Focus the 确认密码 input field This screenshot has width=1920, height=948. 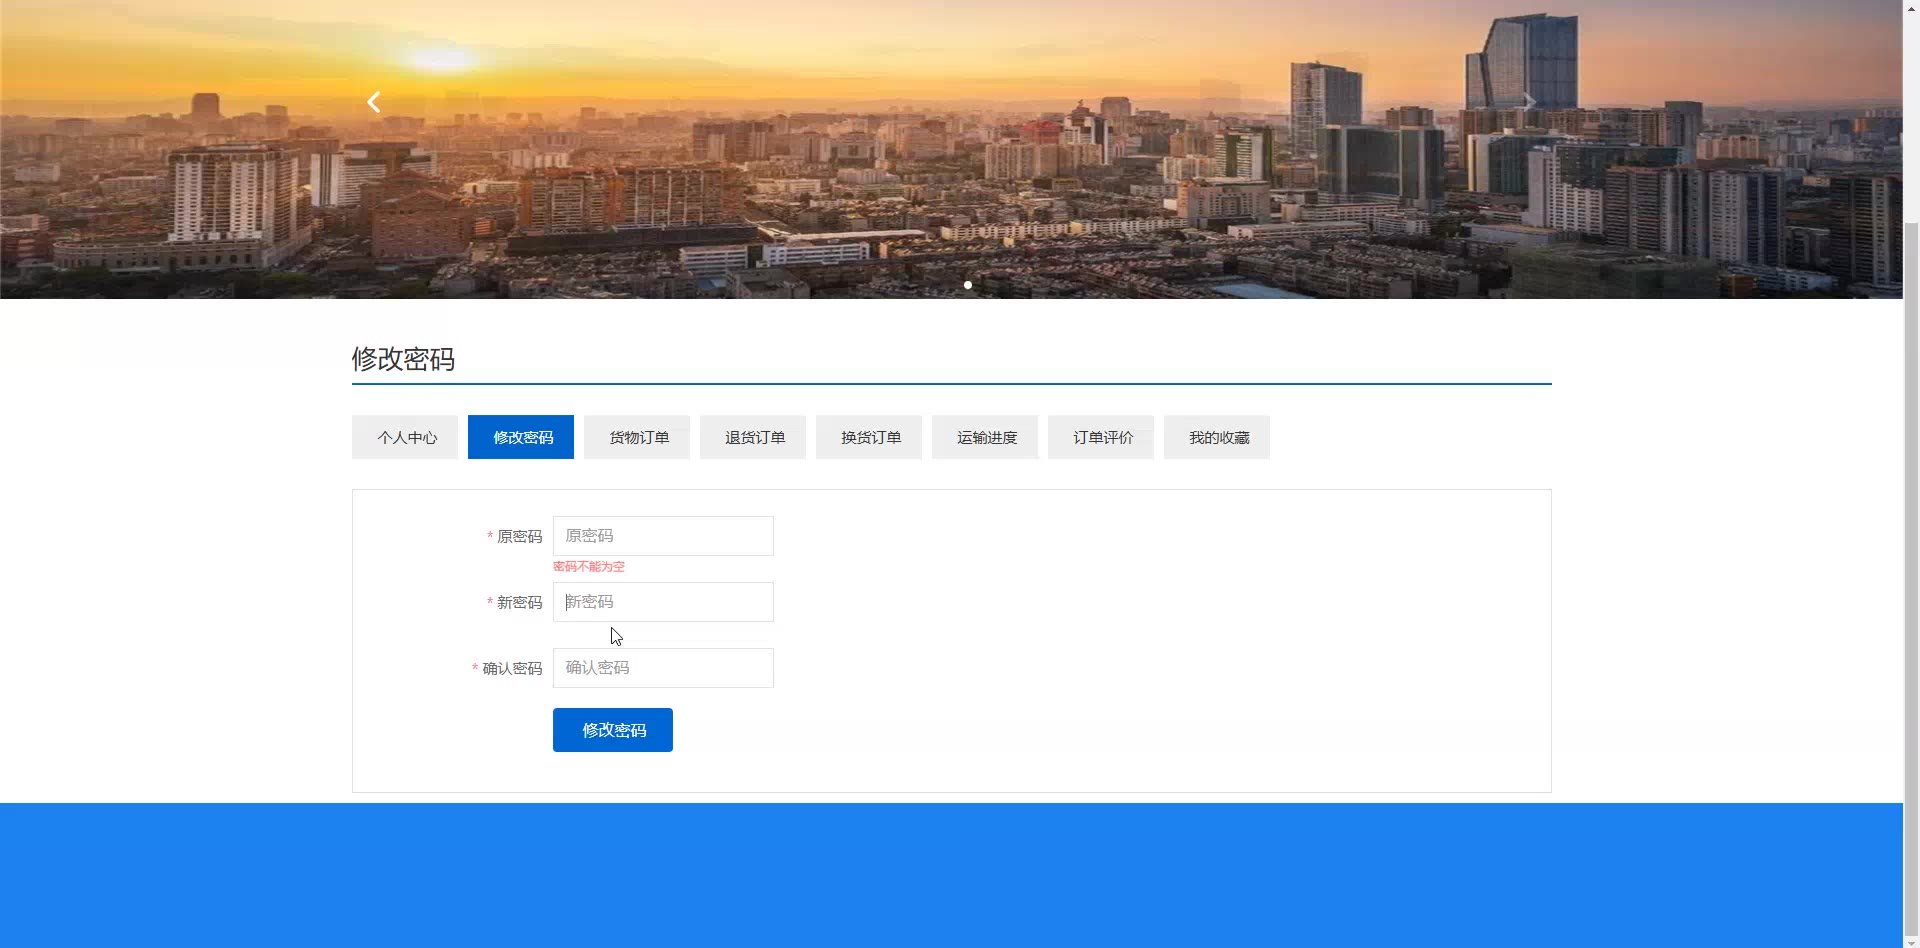click(663, 668)
